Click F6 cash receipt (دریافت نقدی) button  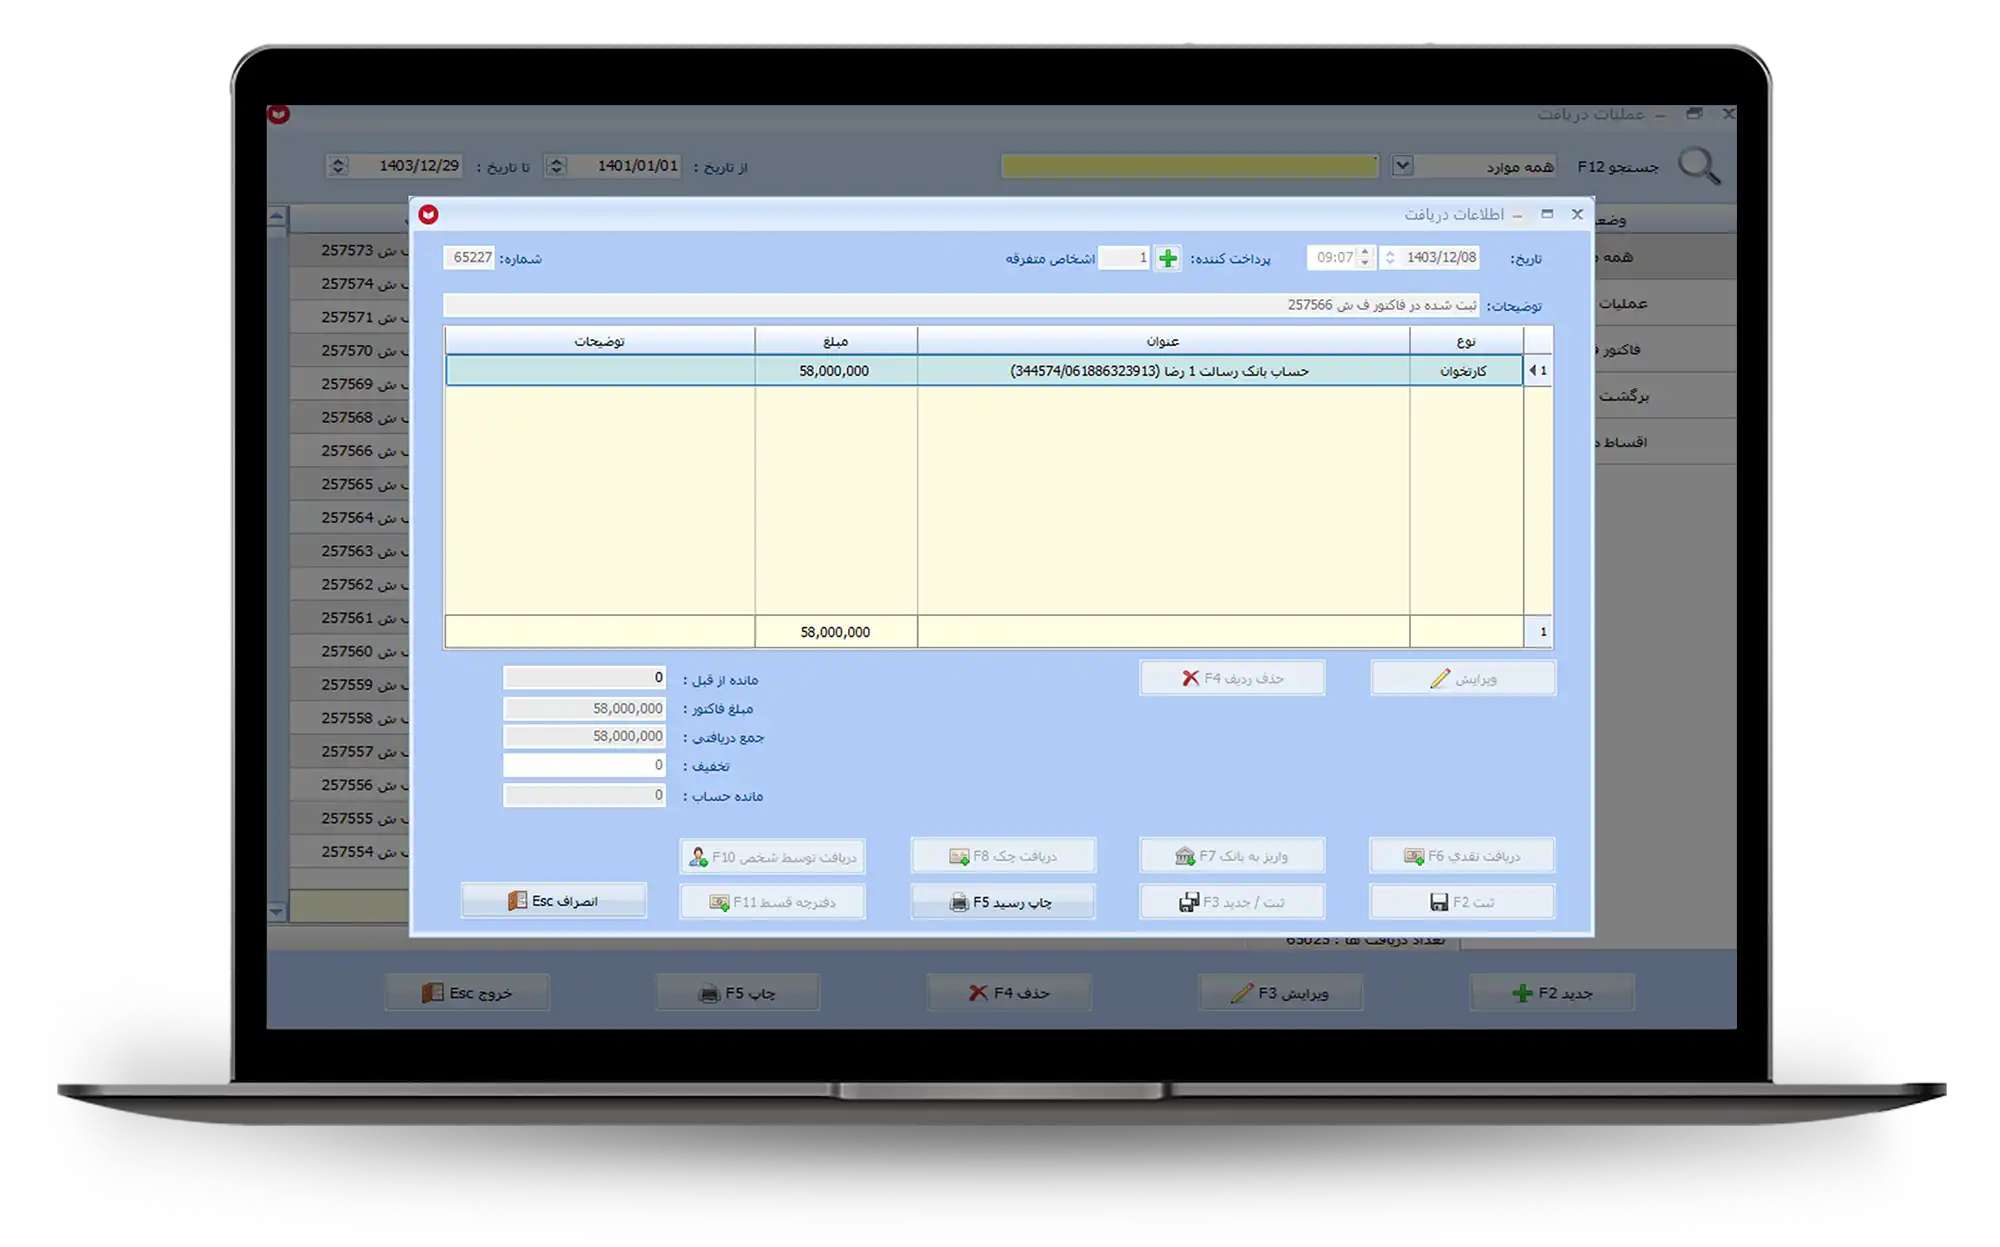click(1462, 856)
